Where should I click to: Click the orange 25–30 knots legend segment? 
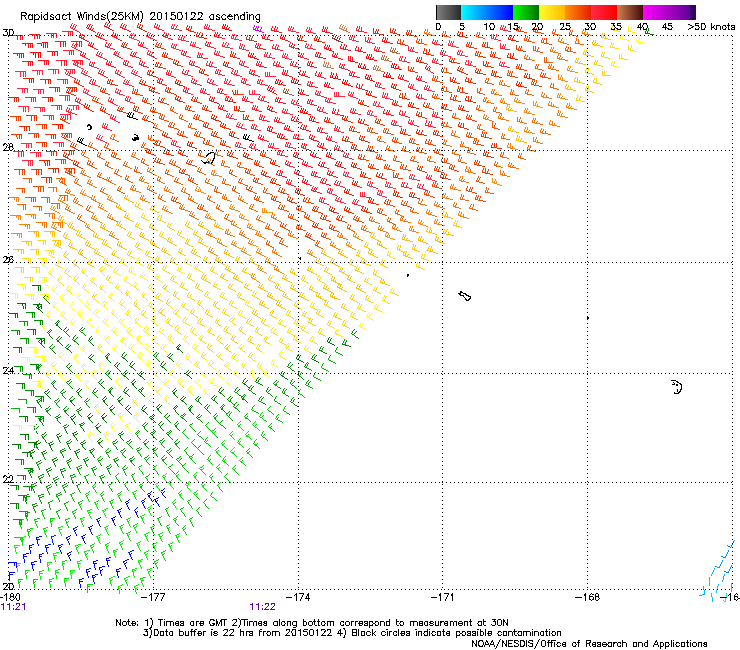(578, 12)
